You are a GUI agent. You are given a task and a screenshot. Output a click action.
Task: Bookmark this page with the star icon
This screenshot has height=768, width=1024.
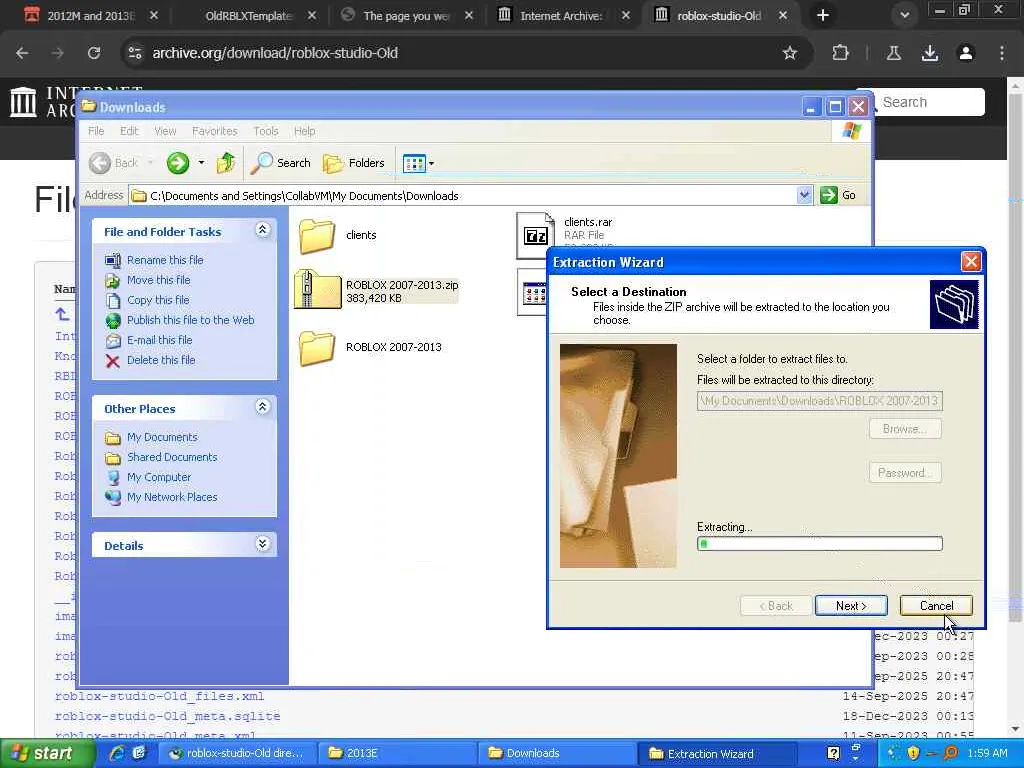(x=790, y=53)
